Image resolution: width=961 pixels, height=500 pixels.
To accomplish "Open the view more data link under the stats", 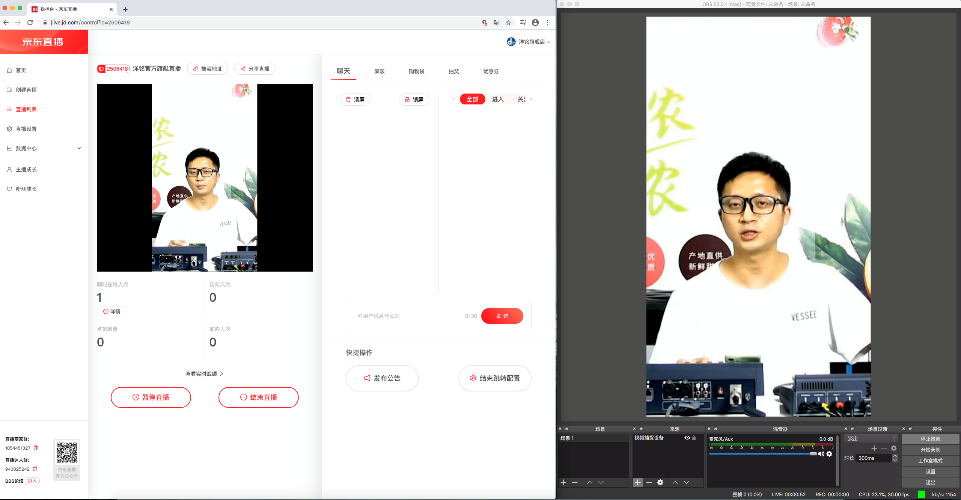I will [205, 373].
